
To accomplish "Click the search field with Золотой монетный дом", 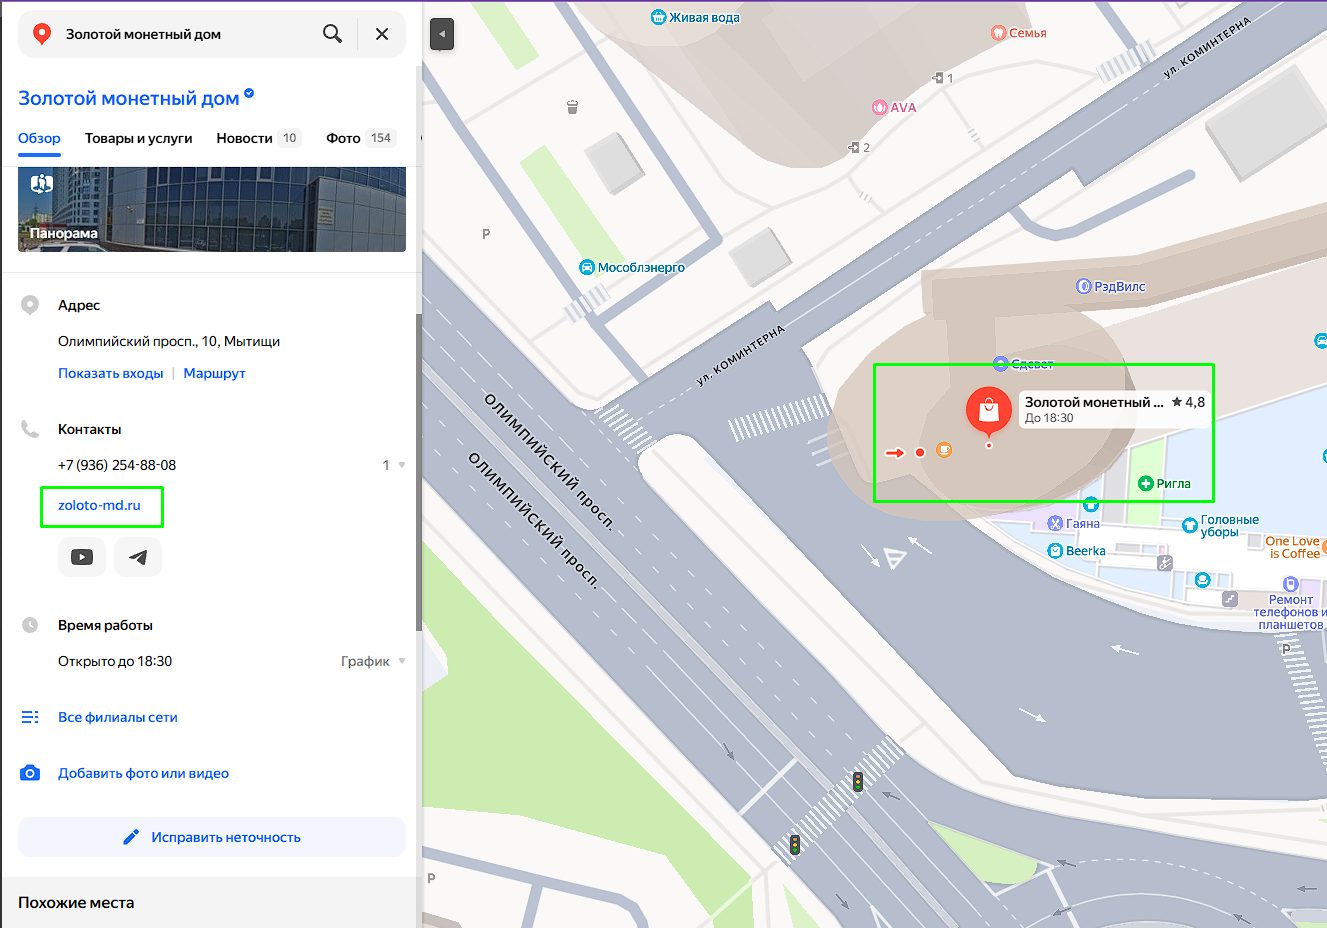I will [185, 34].
